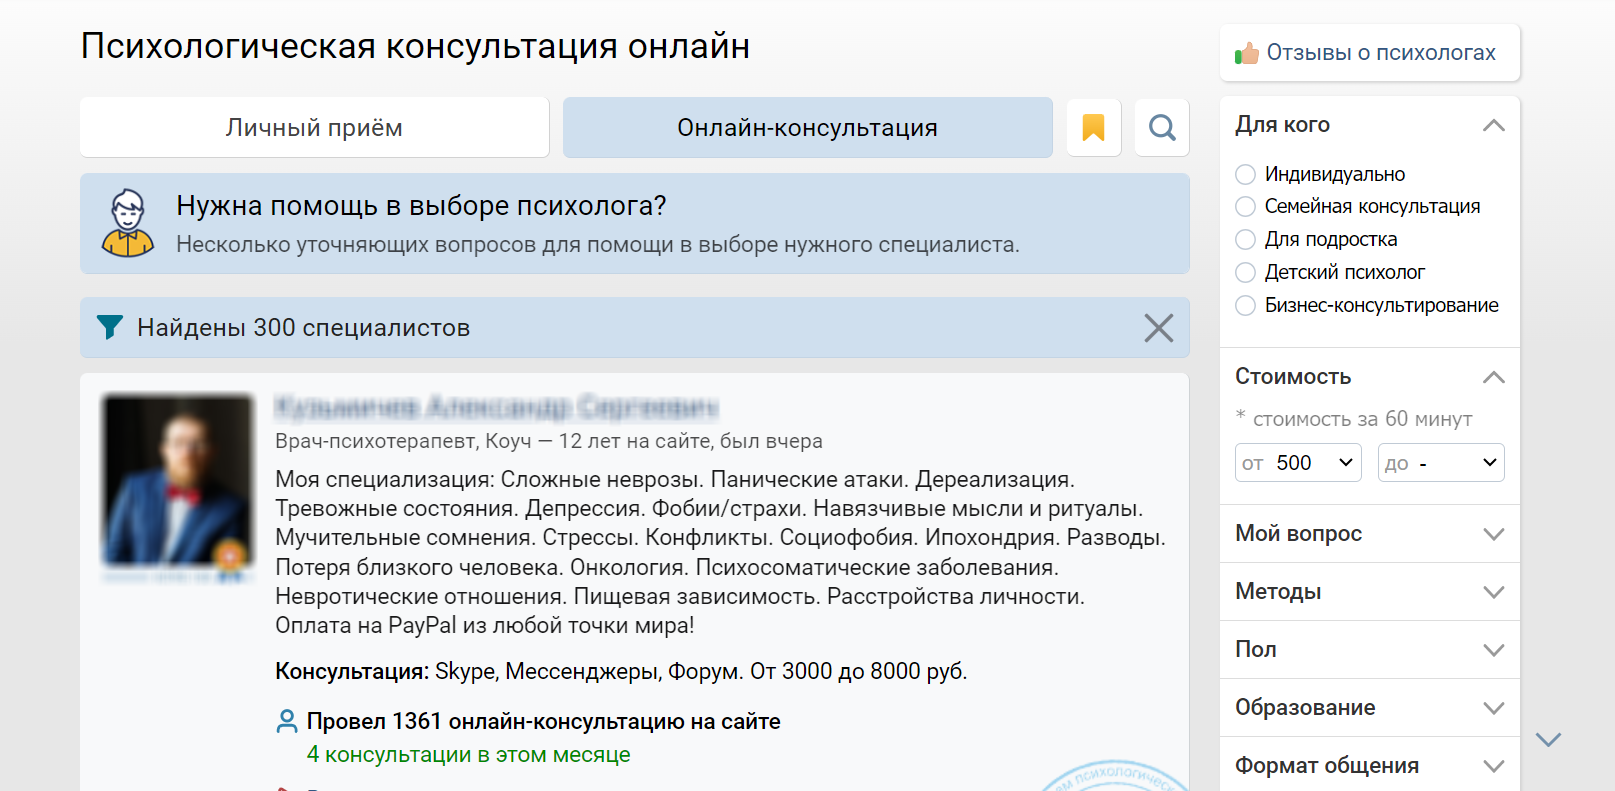Viewport: 1615px width, 791px height.
Task: Click the magnifier search icon
Action: point(1162,127)
